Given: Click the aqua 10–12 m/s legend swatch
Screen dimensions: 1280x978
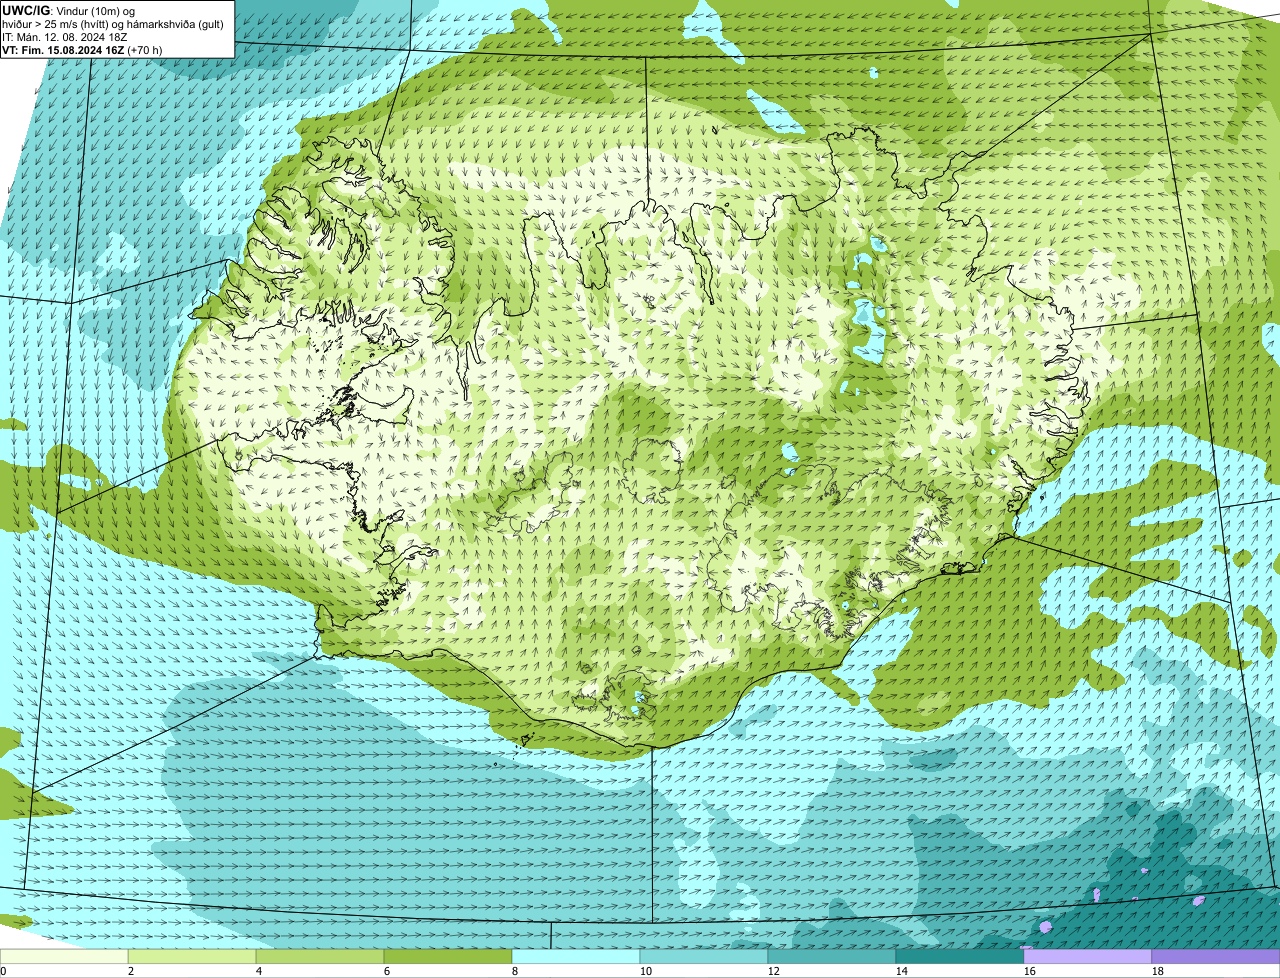Looking at the screenshot, I should click(x=704, y=957).
